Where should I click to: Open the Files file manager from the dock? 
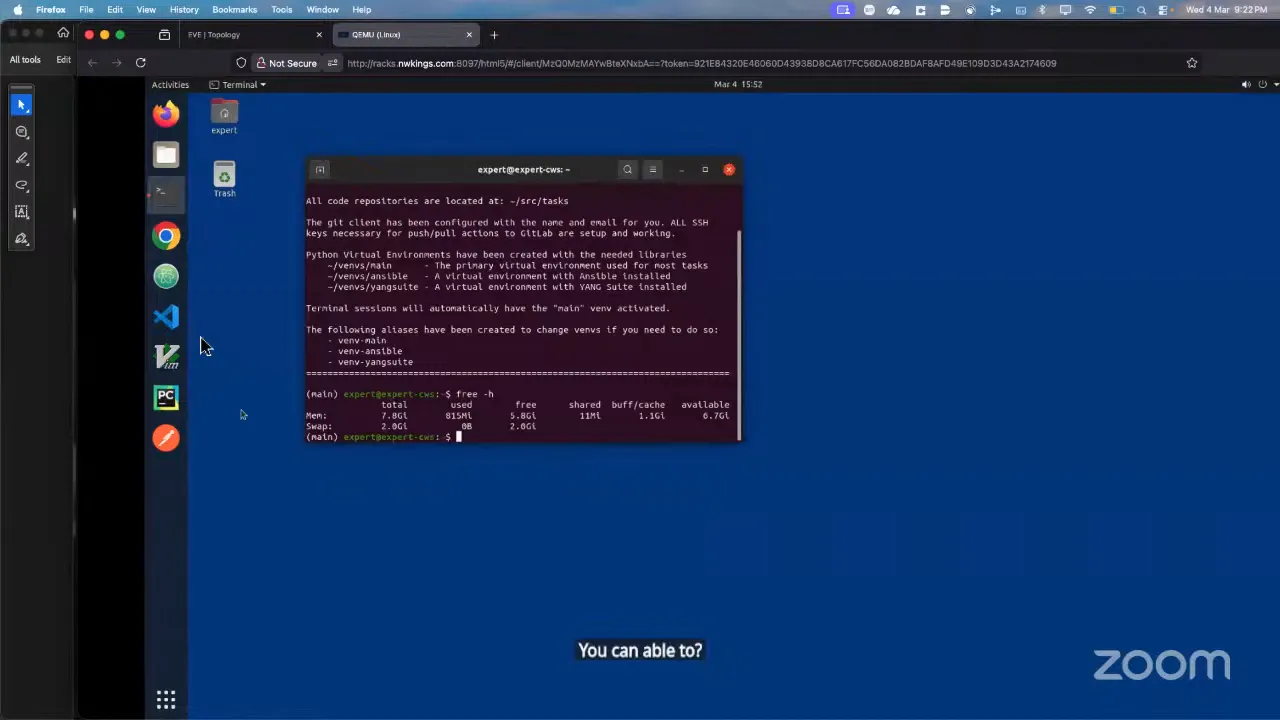166,155
